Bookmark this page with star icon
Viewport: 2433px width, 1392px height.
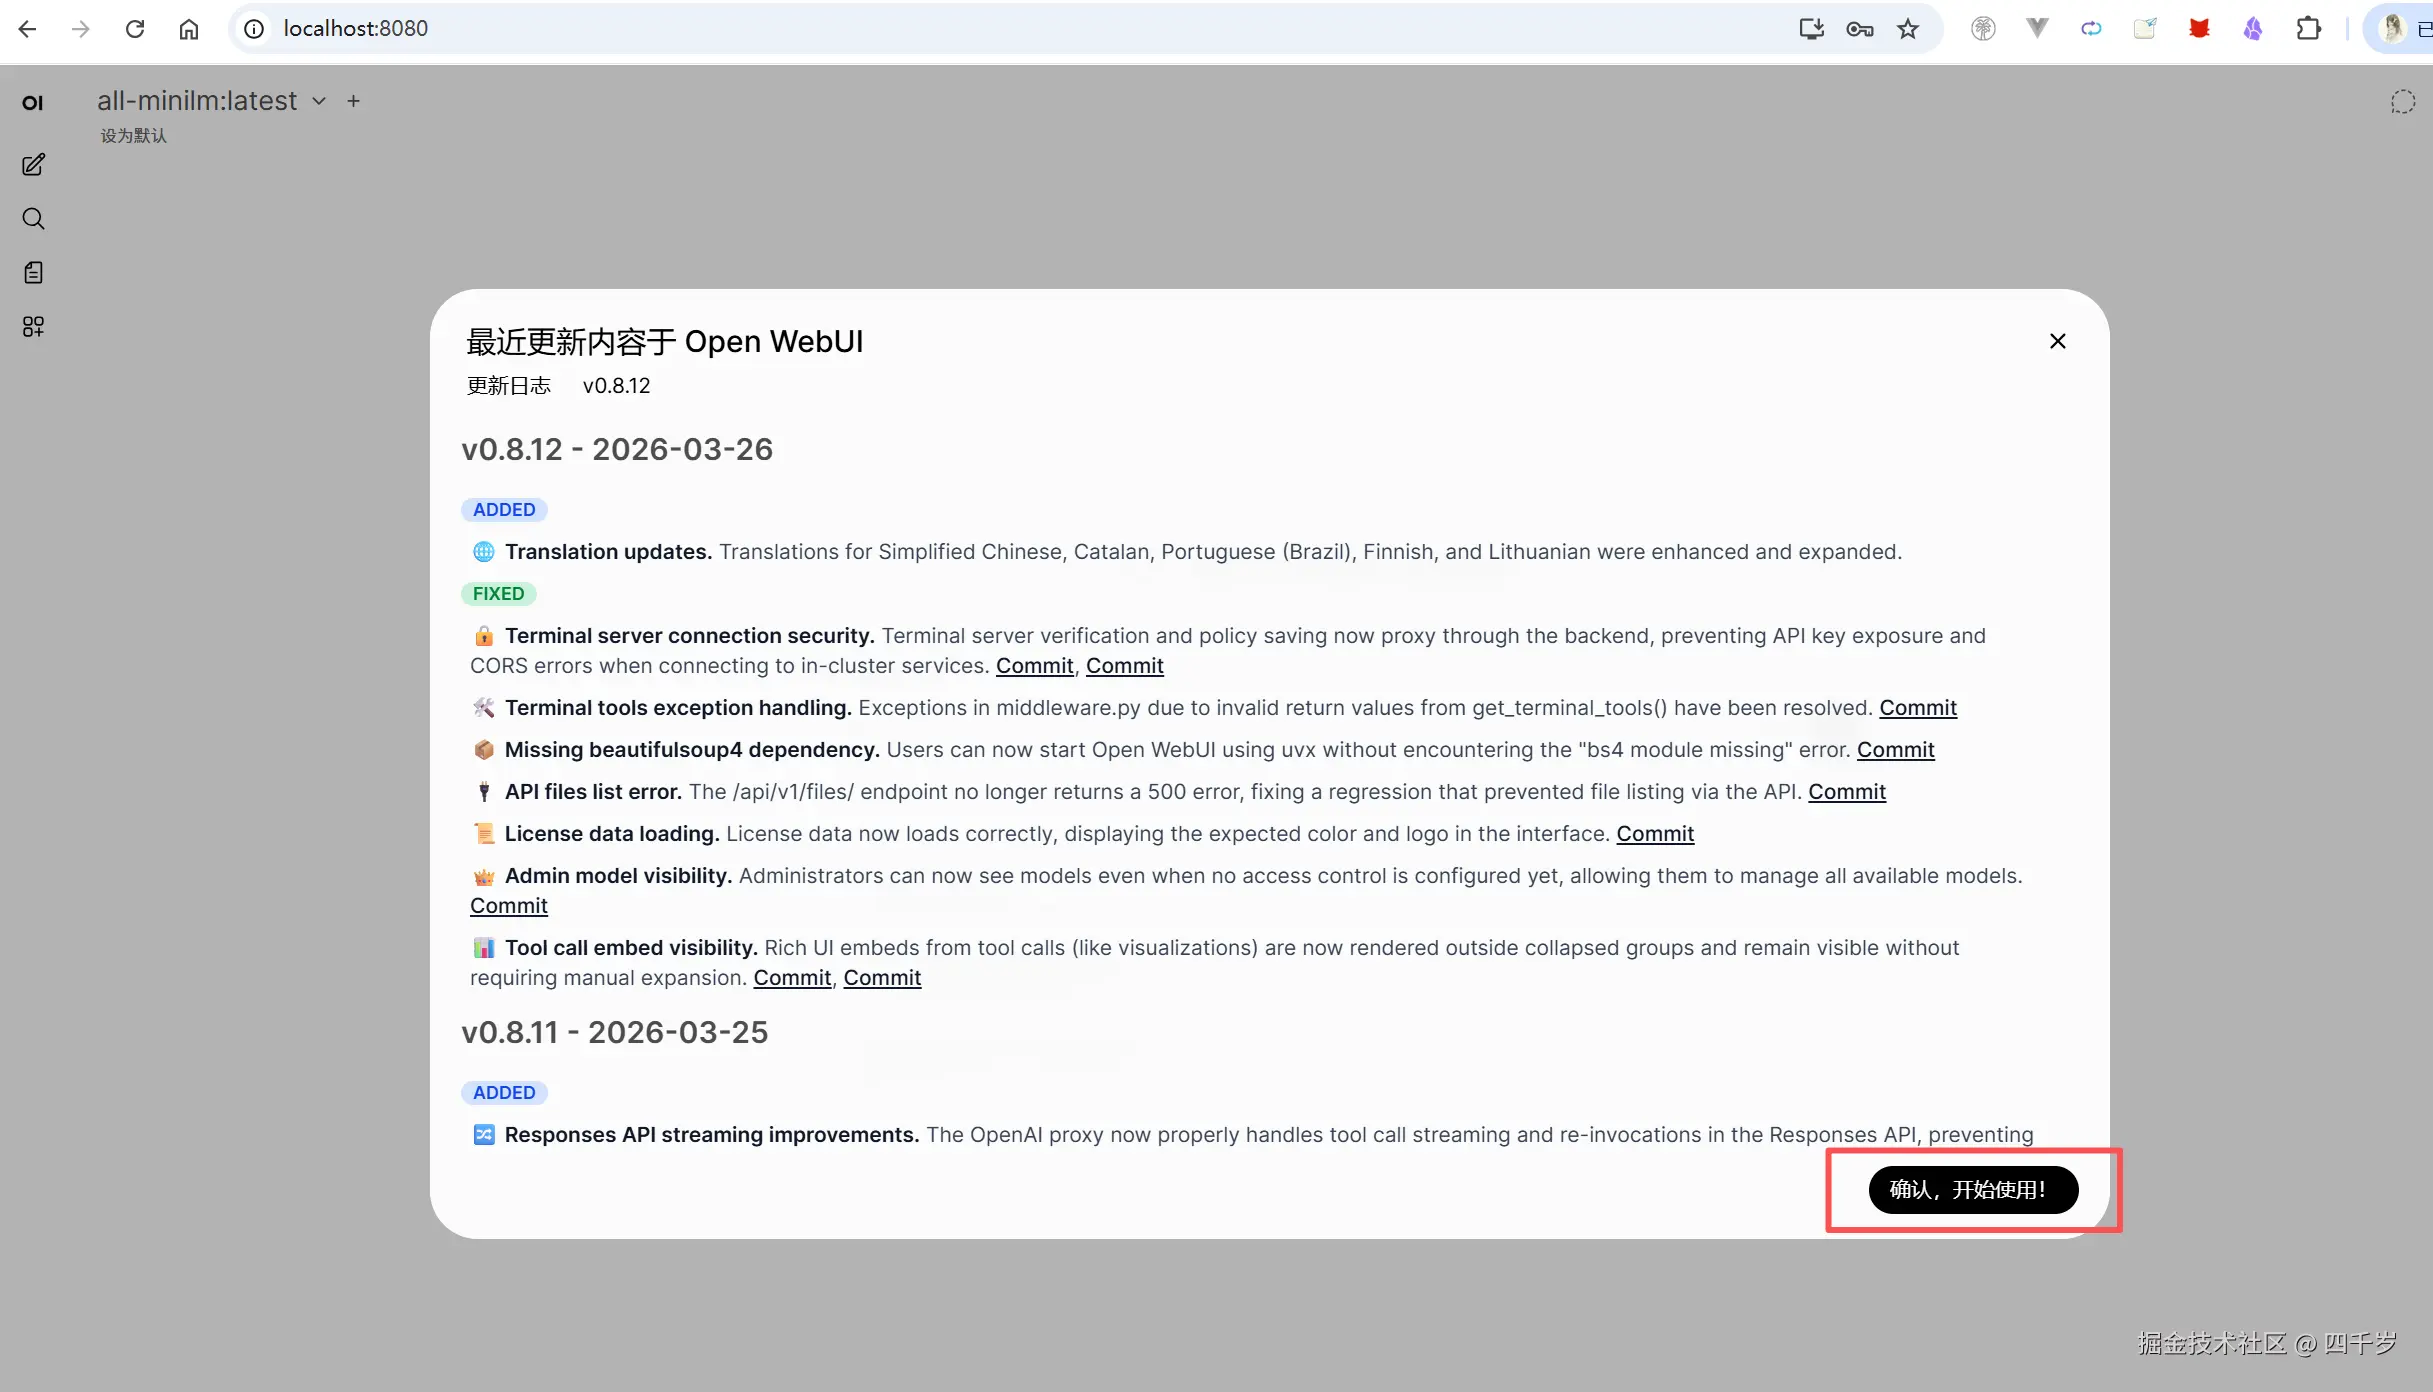tap(1908, 29)
